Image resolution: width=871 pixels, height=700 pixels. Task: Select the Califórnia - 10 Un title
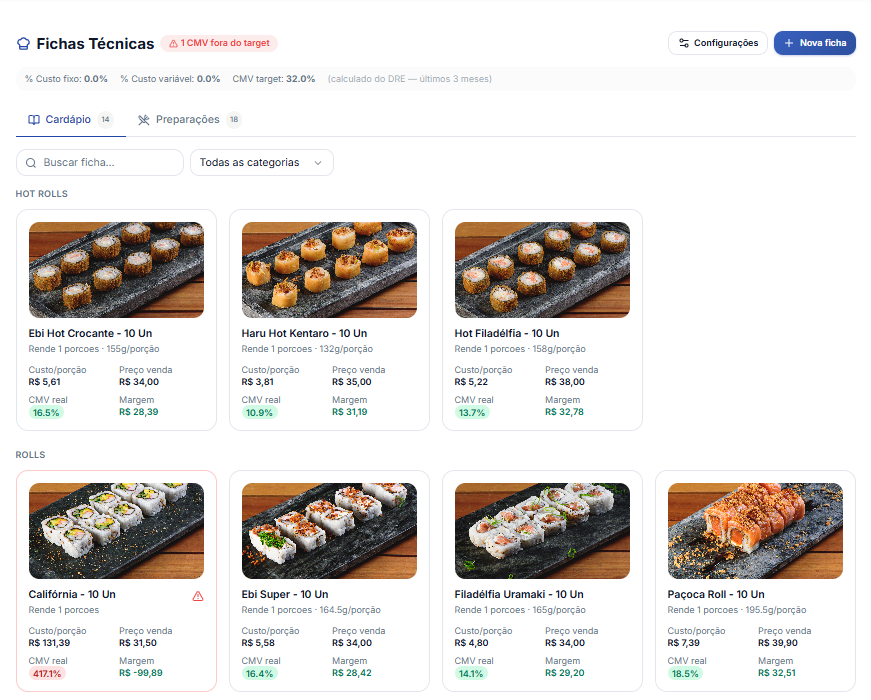[x=72, y=594]
